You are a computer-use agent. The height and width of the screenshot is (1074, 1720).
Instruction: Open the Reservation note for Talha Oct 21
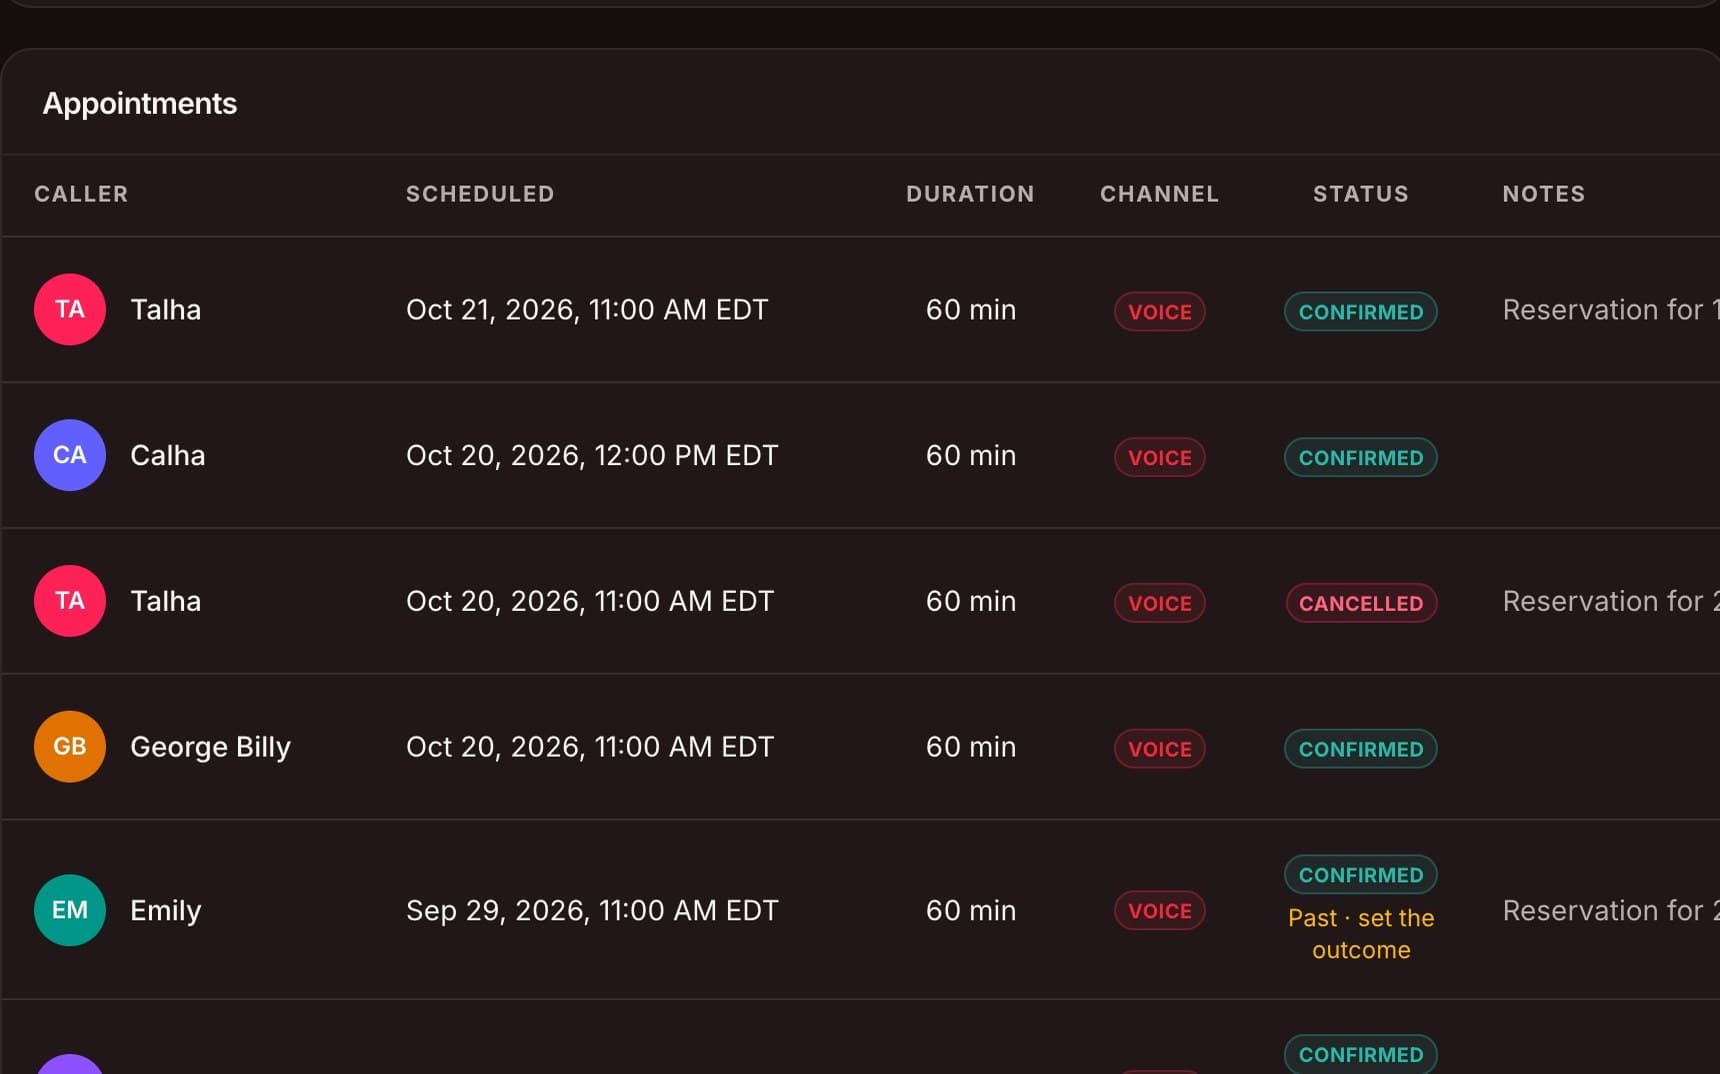1611,310
